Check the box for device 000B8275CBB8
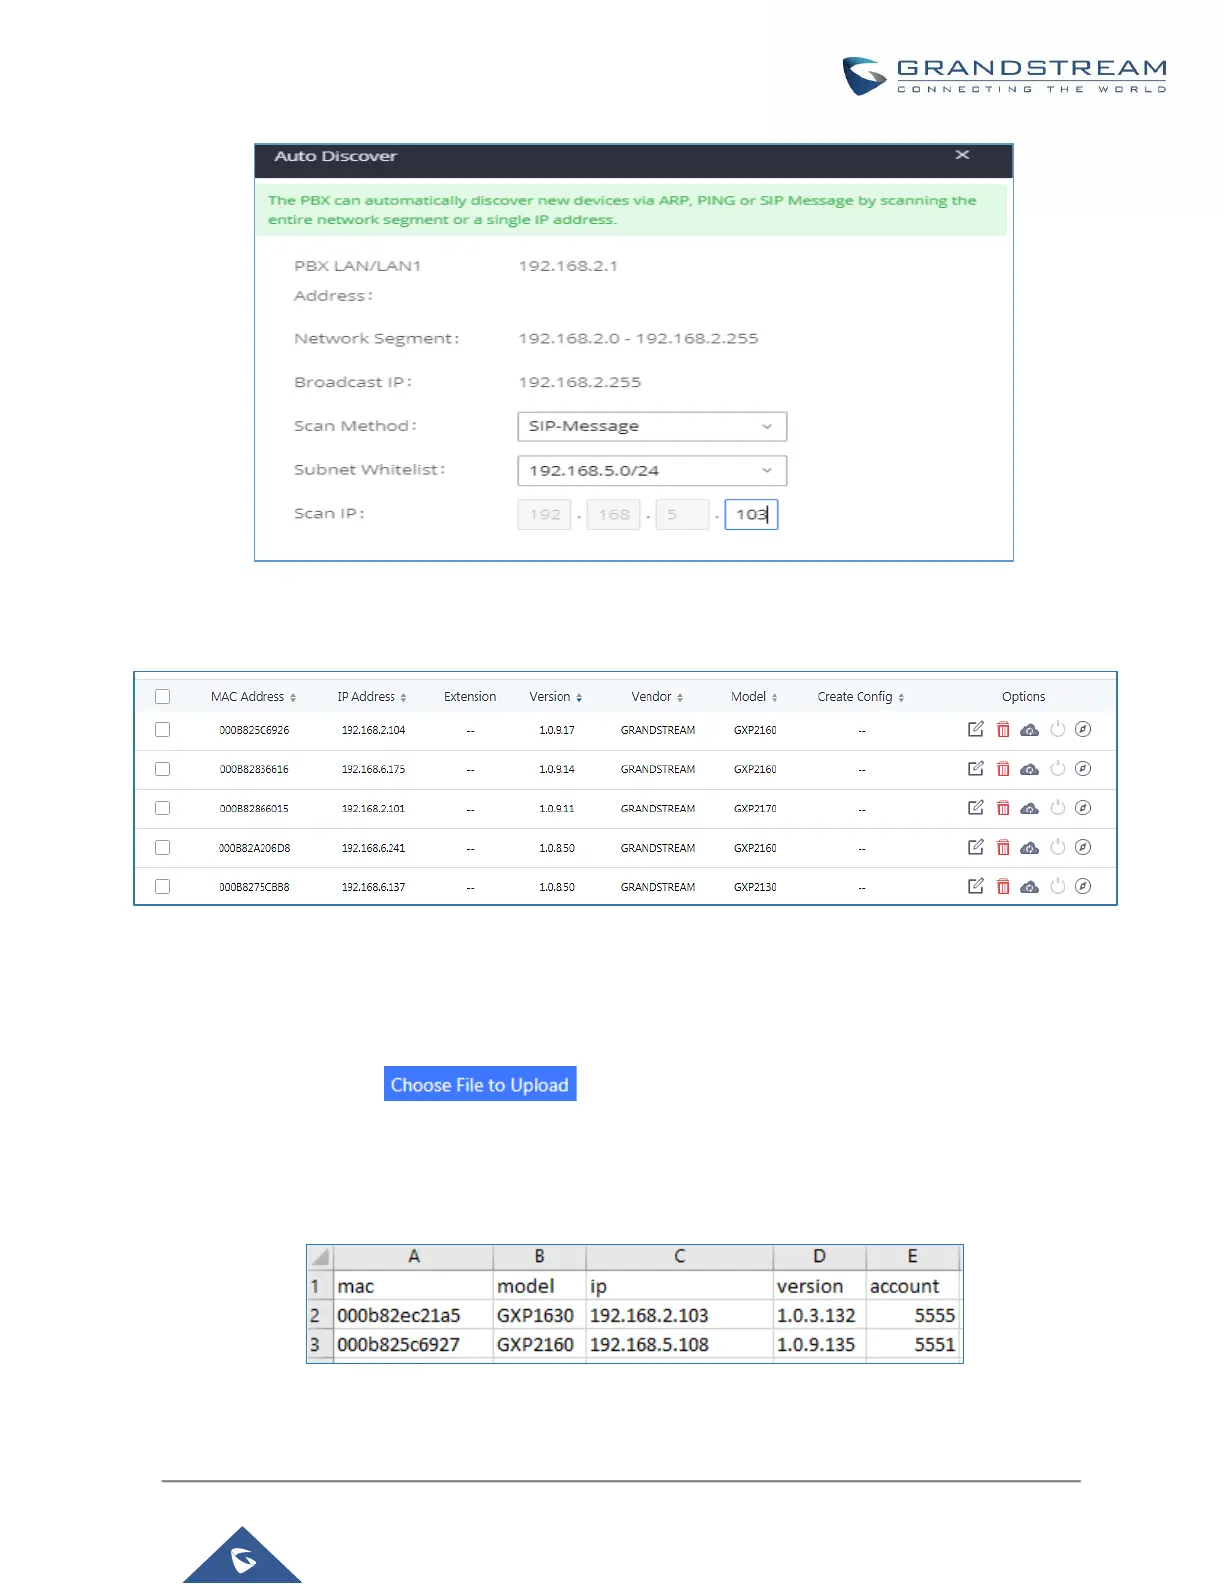This screenshot has height=1584, width=1224. pyautogui.click(x=162, y=886)
